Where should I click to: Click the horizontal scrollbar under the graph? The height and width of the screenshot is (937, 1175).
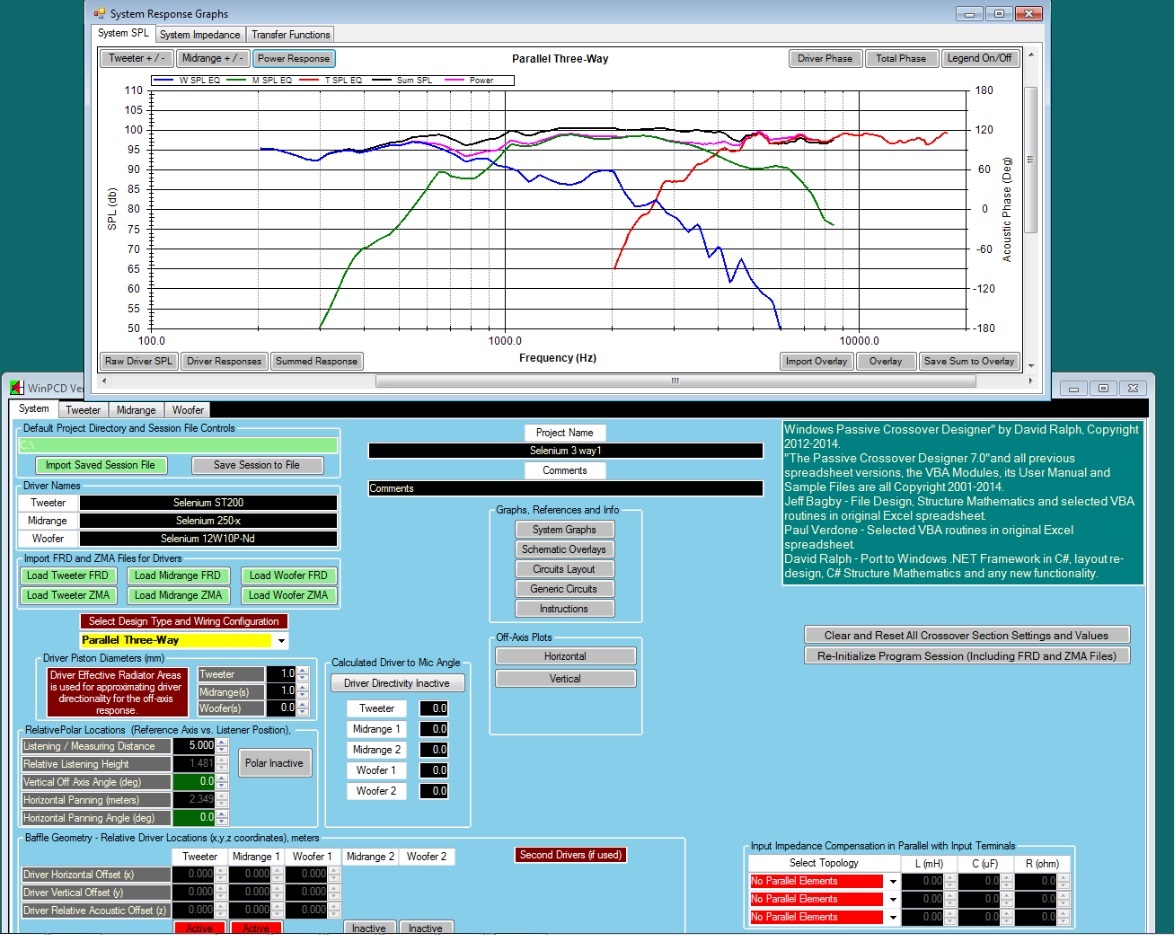point(674,381)
